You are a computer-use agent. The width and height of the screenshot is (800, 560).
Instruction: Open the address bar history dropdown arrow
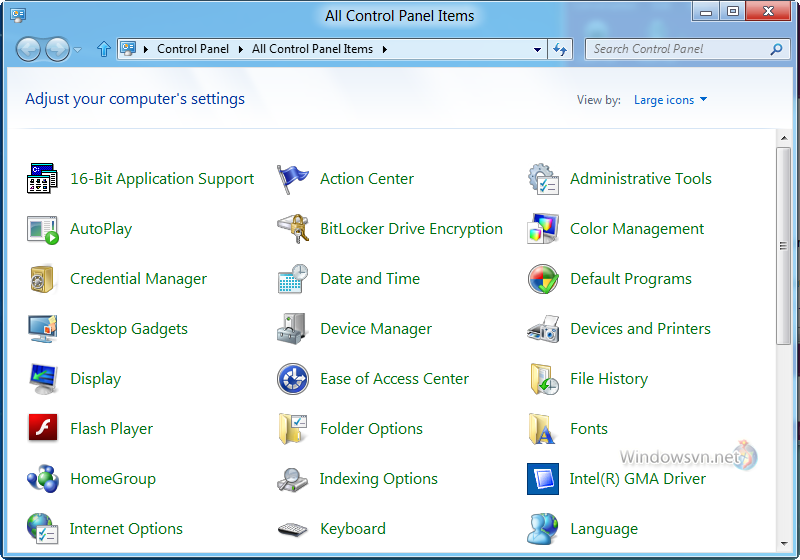(x=537, y=49)
